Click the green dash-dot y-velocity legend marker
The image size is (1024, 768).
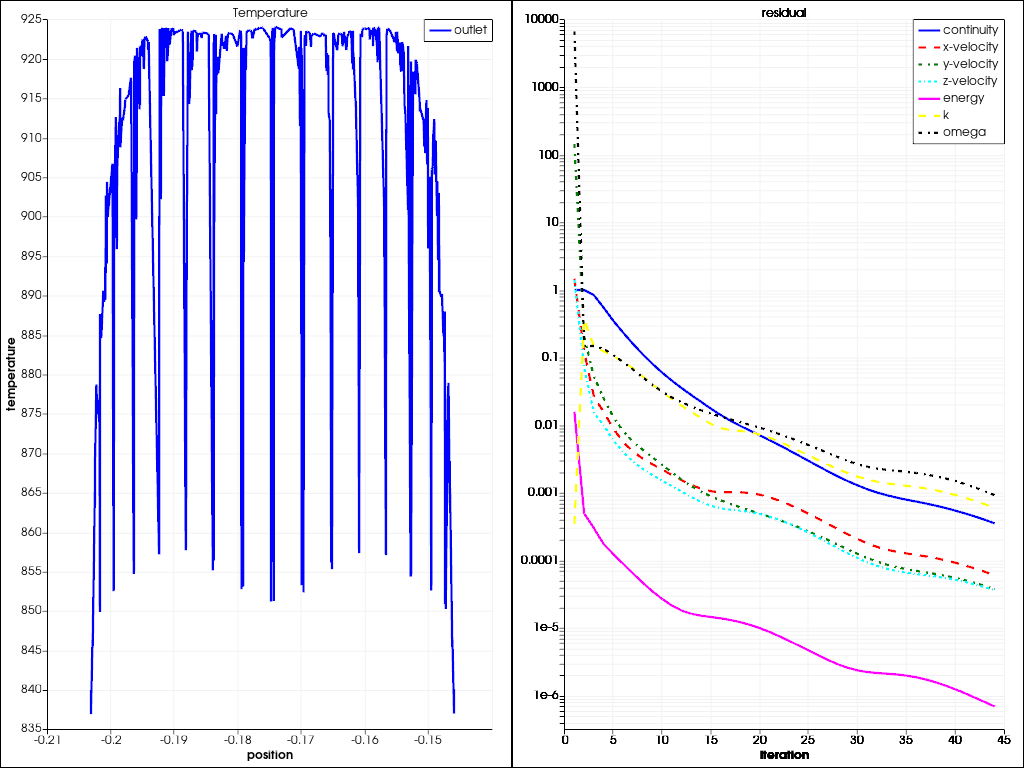click(x=929, y=64)
